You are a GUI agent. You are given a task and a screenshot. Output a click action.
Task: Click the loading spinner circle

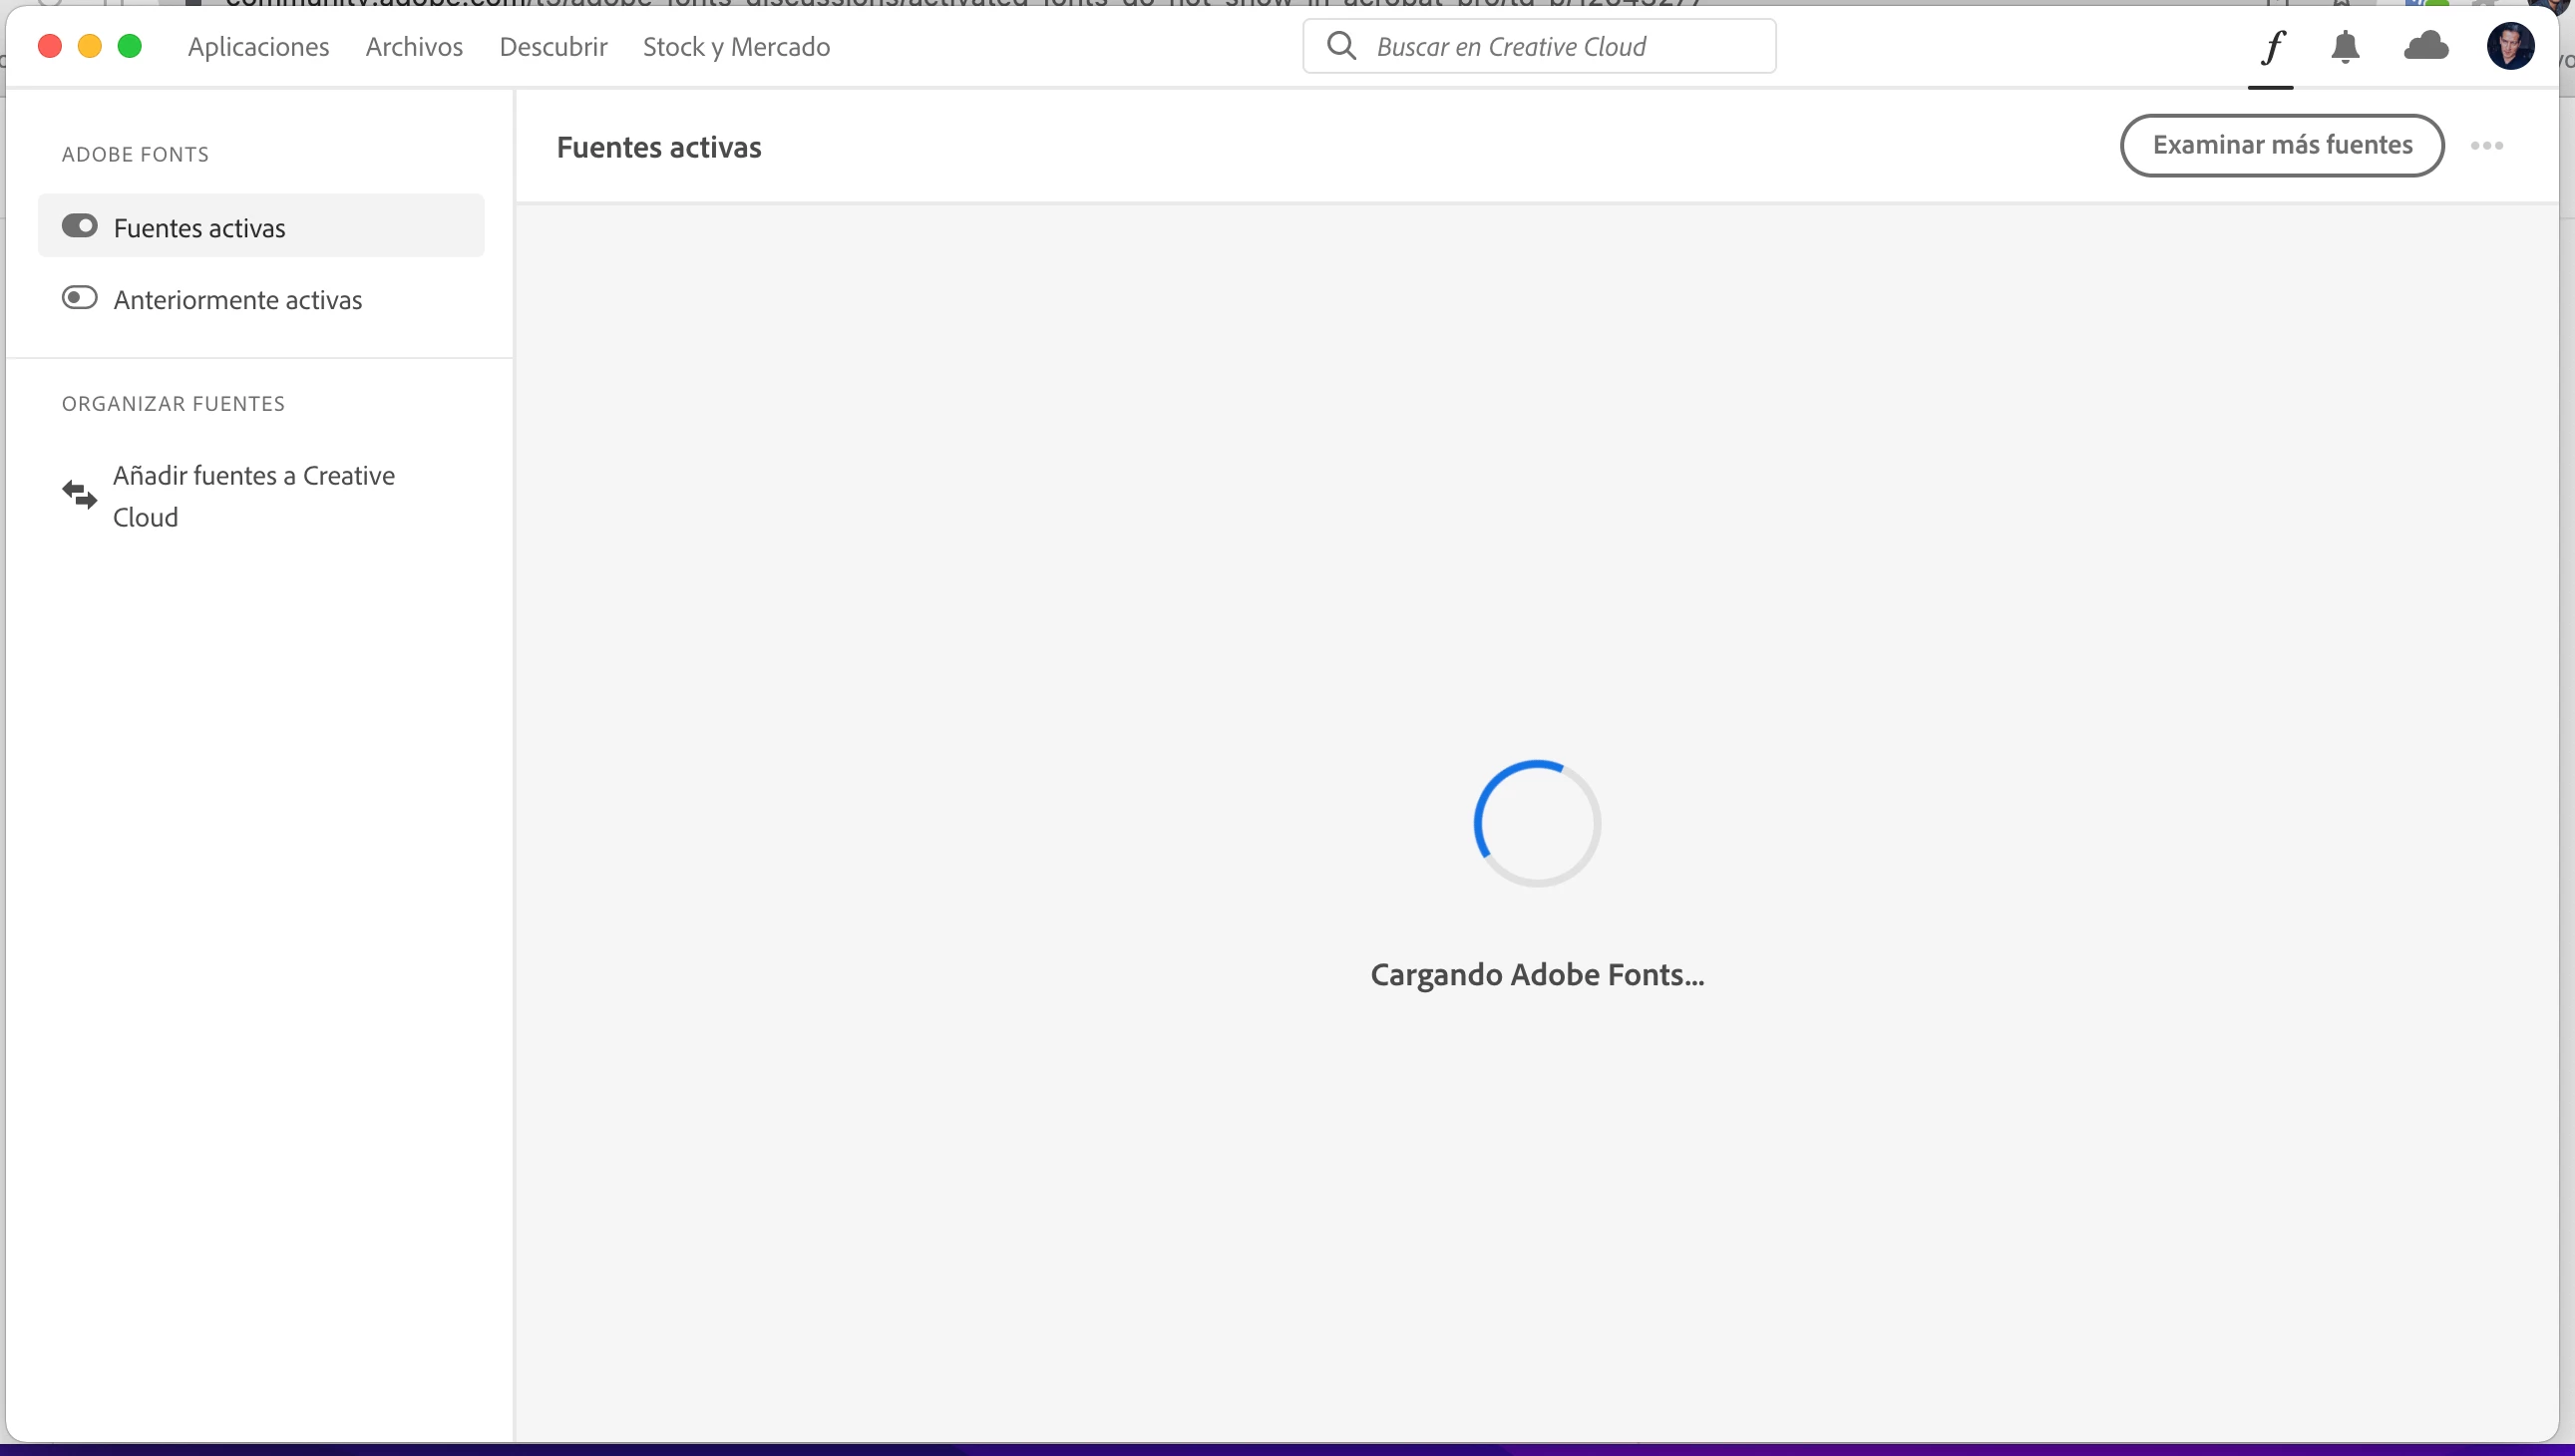pos(1537,823)
